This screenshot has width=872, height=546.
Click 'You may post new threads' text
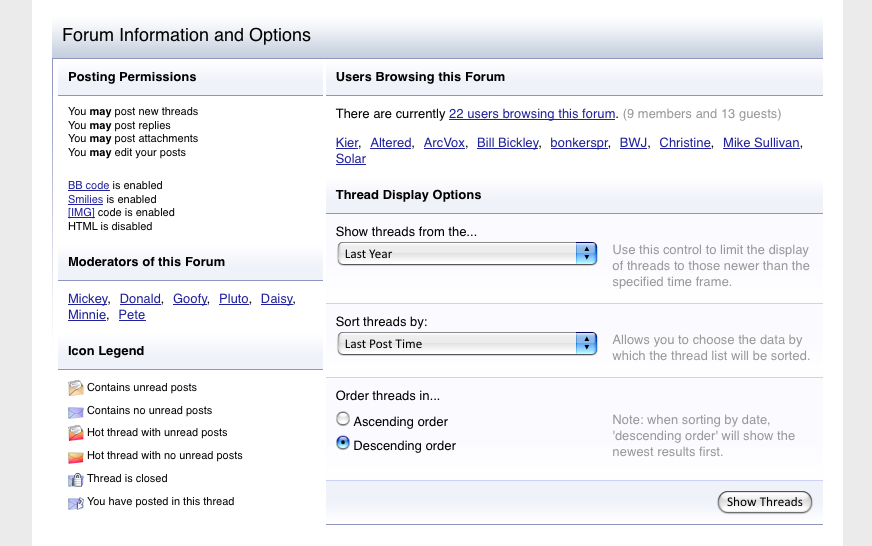pos(133,111)
